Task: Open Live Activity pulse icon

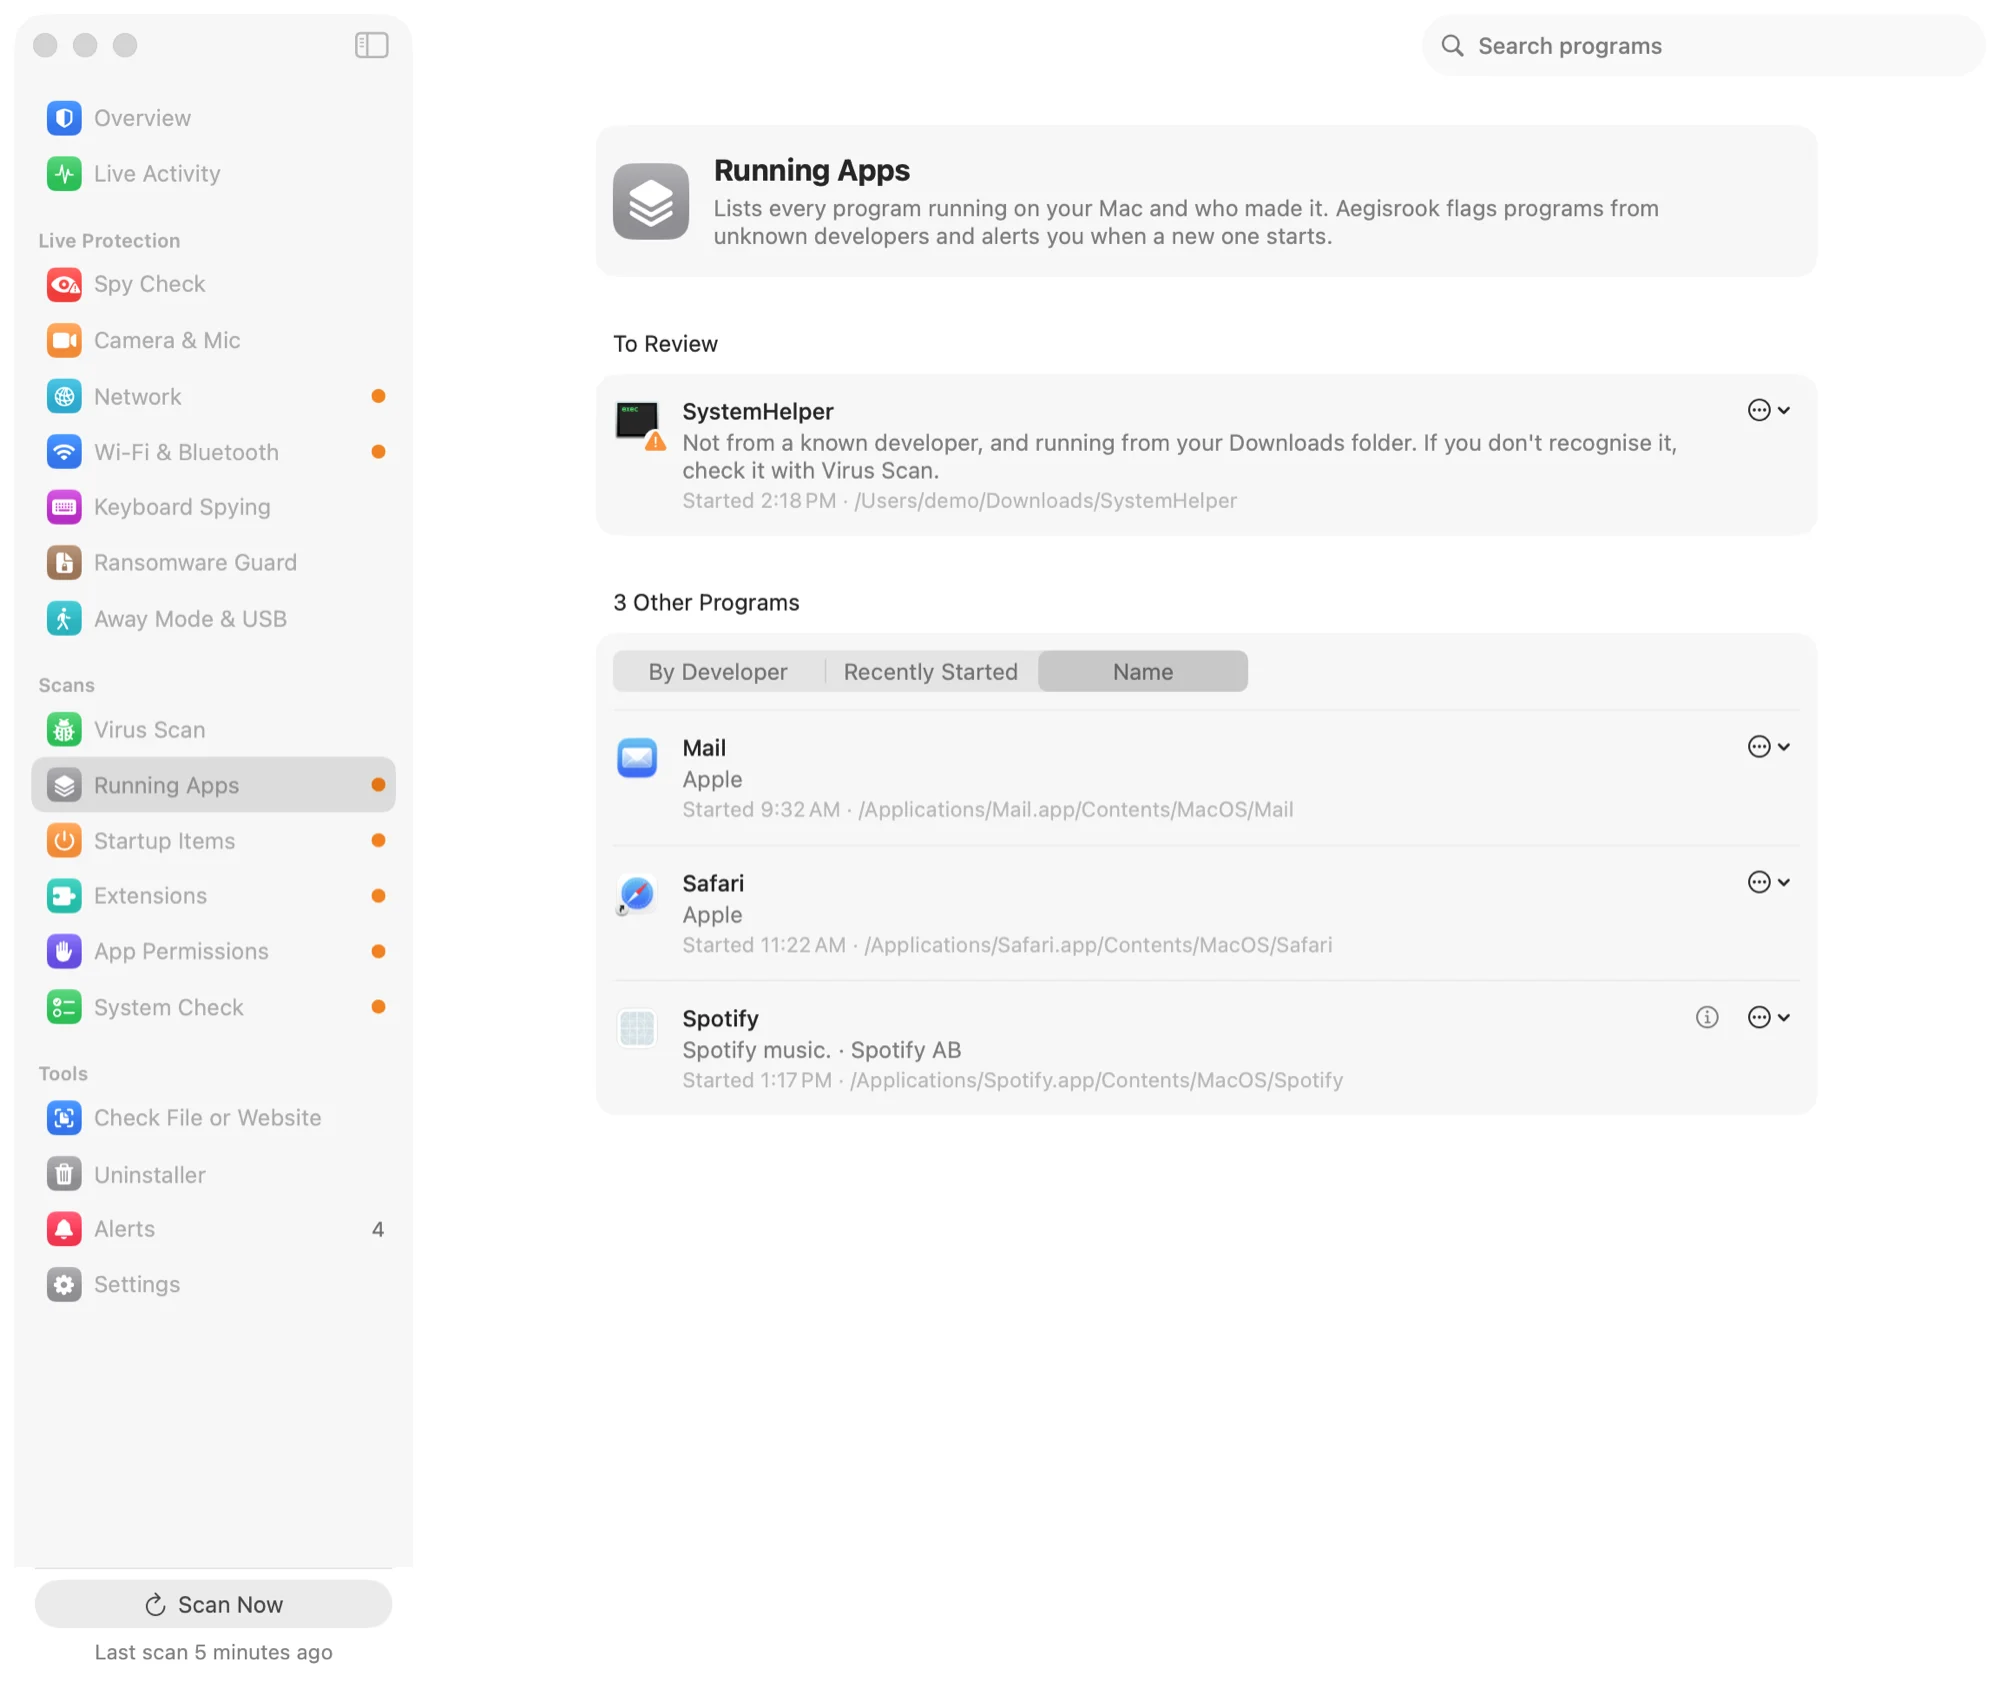Action: click(64, 174)
